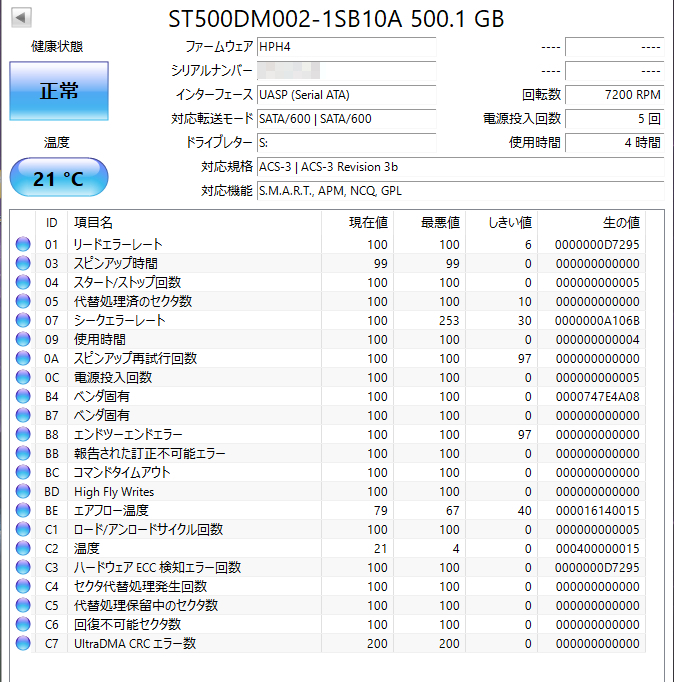Screen dimensions: 674x682
Task: Click the status orb for 回復不可能セクタ数
Action: pyautogui.click(x=23, y=624)
